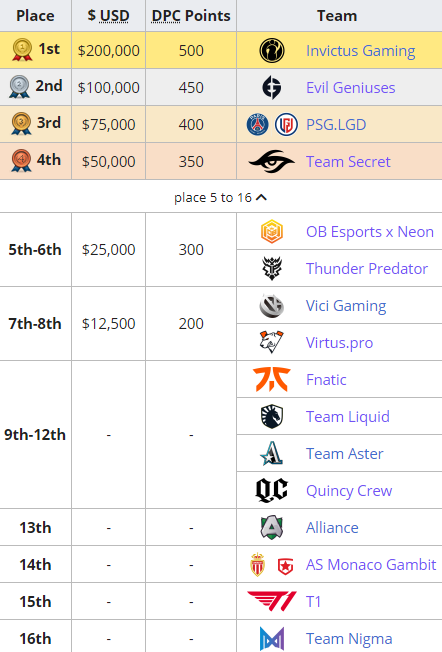Click the 1st place gold medal icon

22,49
